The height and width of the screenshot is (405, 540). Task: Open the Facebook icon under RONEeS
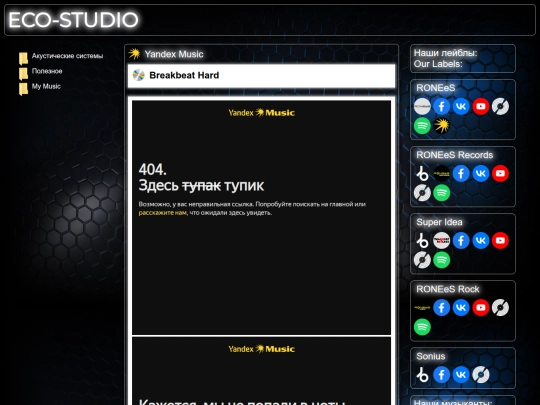[442, 106]
